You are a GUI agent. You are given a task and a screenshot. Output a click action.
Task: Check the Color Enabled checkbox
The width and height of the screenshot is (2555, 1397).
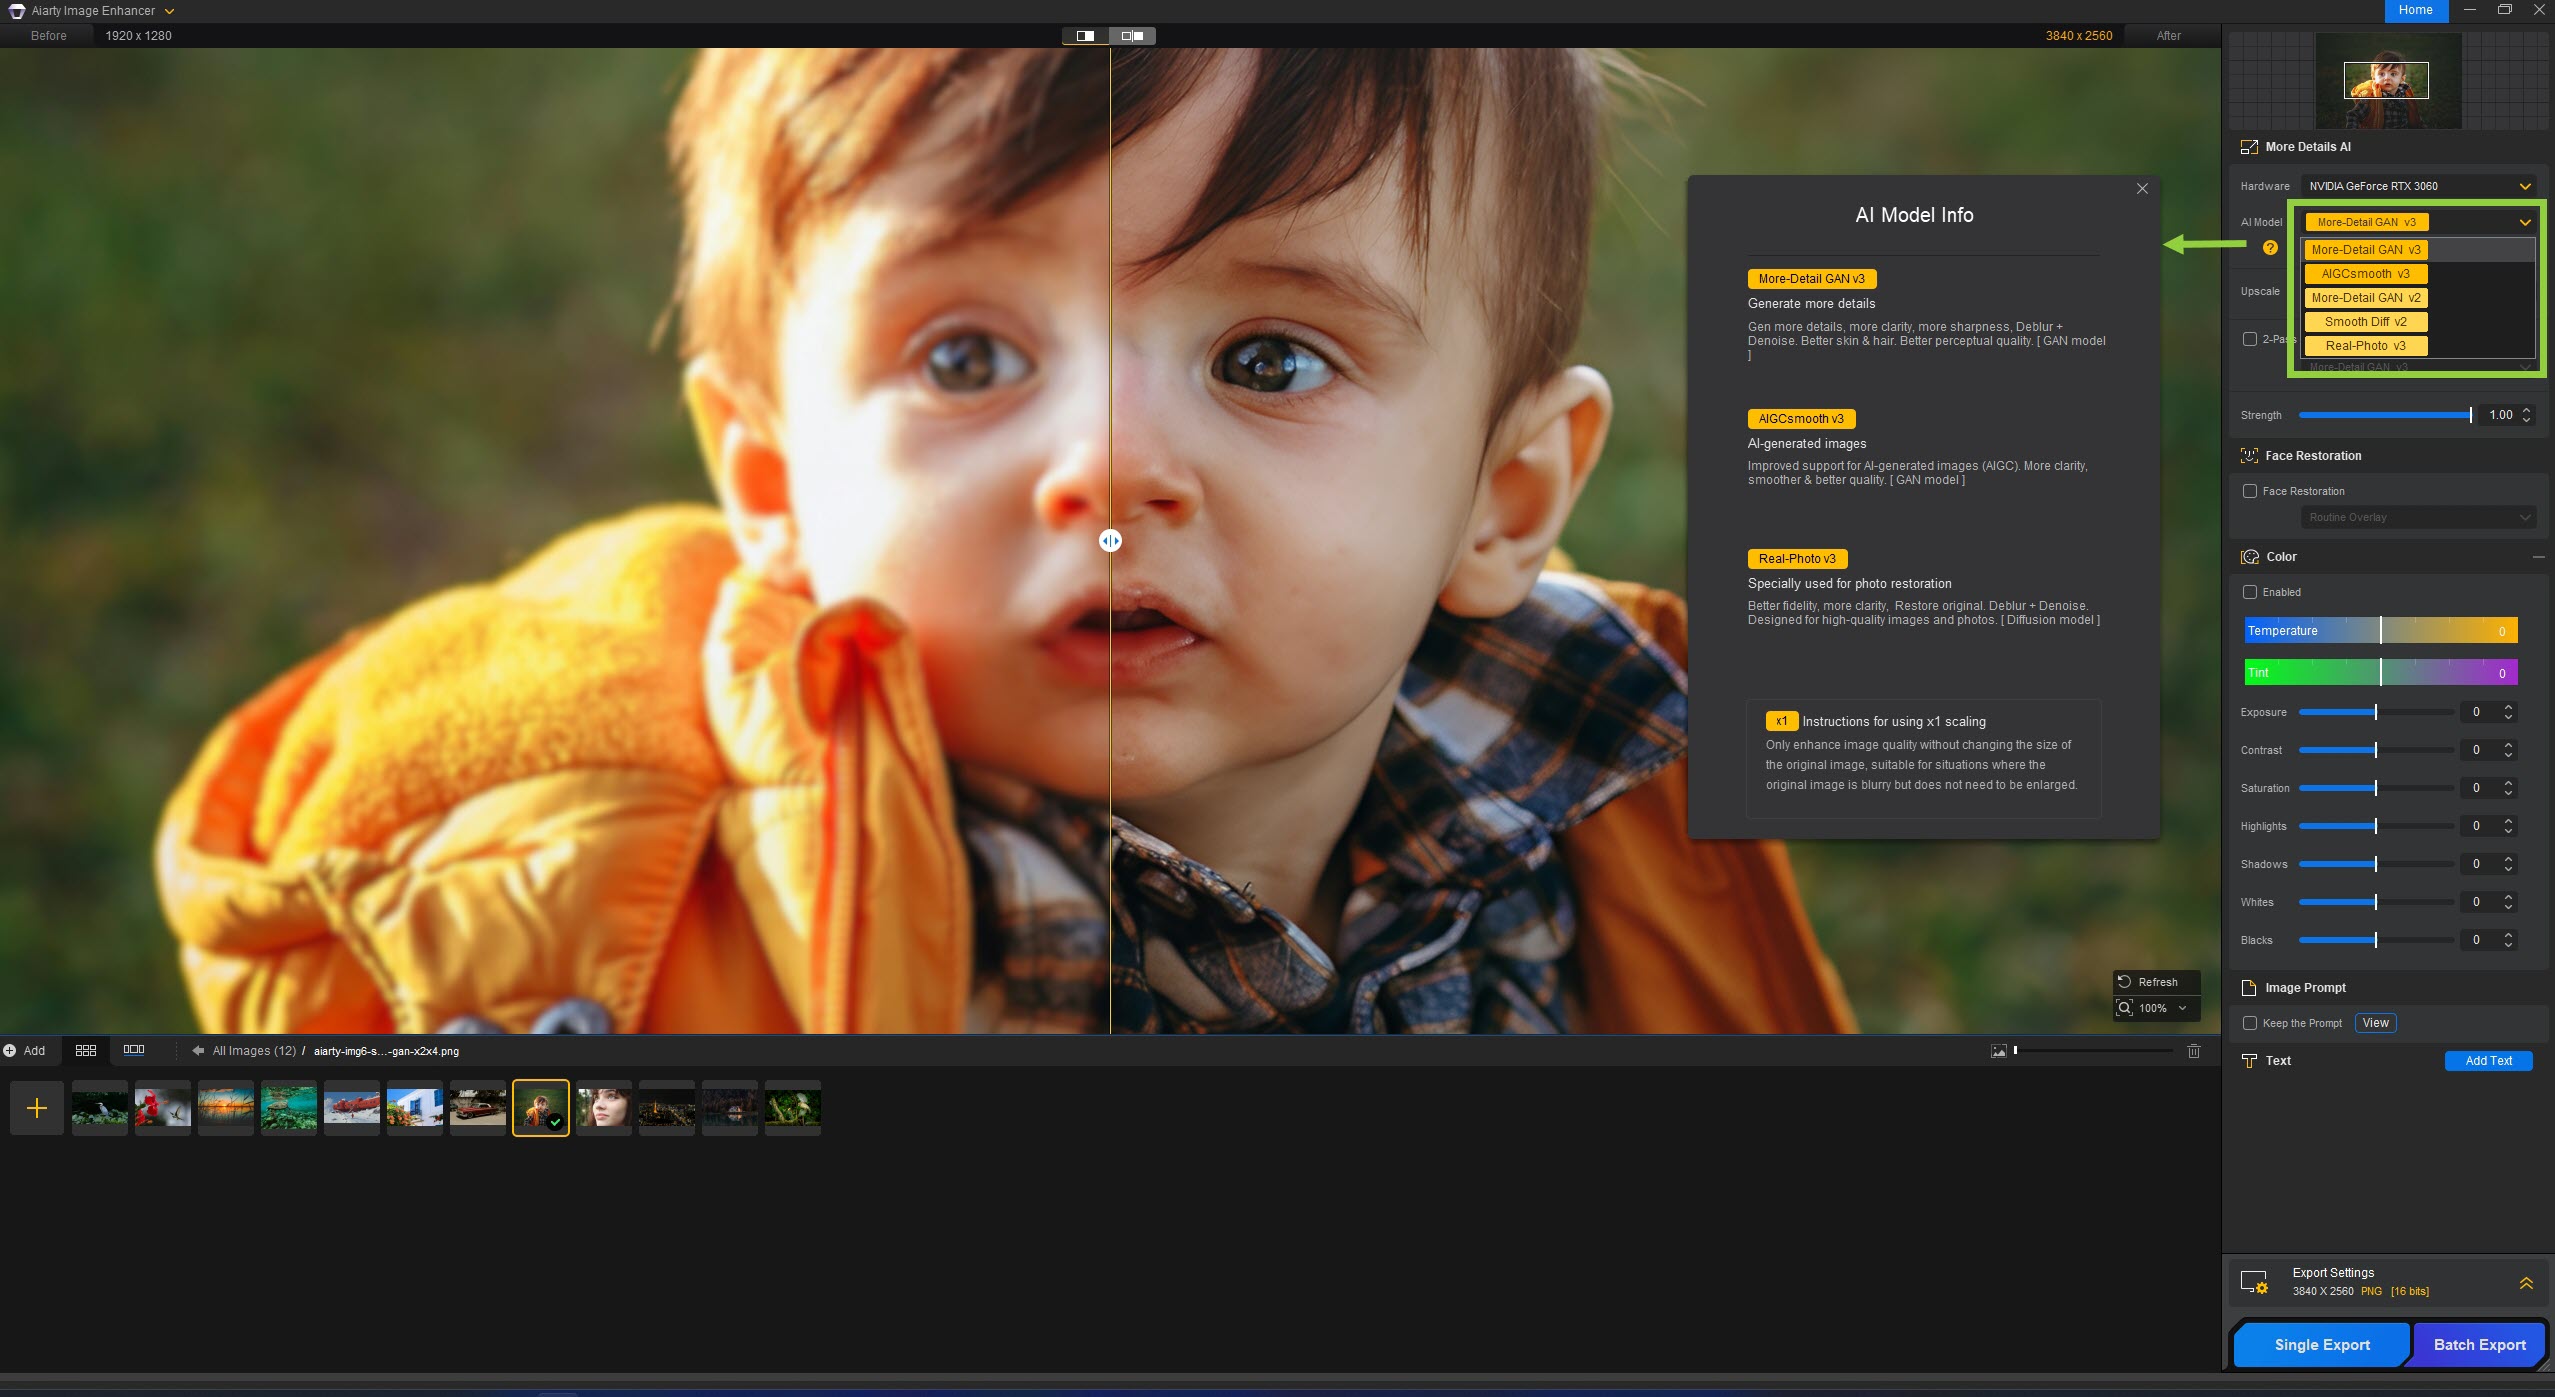pyautogui.click(x=2250, y=592)
